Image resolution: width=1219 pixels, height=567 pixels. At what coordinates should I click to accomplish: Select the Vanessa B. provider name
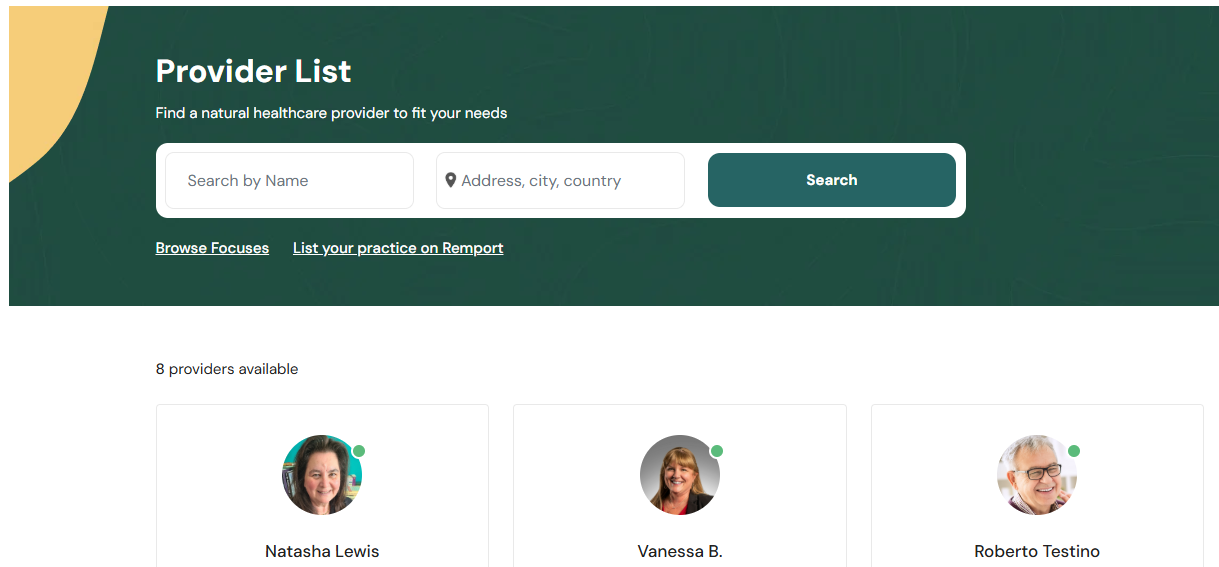pyautogui.click(x=680, y=551)
